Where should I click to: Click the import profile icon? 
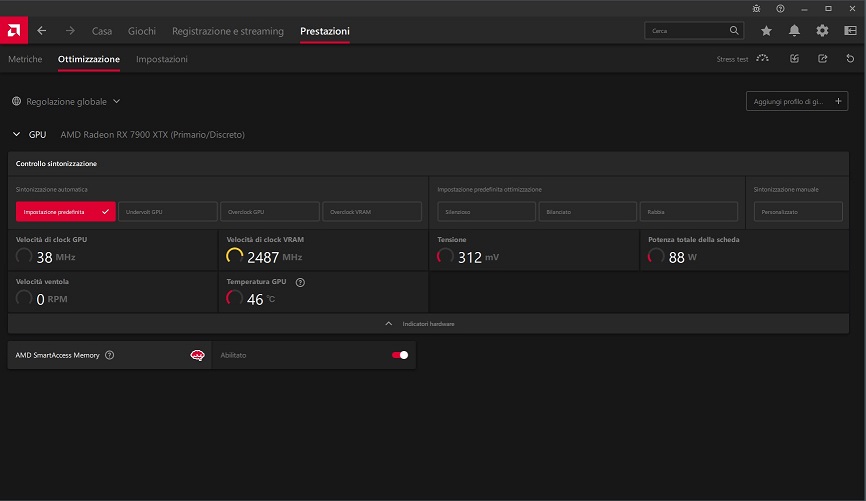tap(794, 59)
